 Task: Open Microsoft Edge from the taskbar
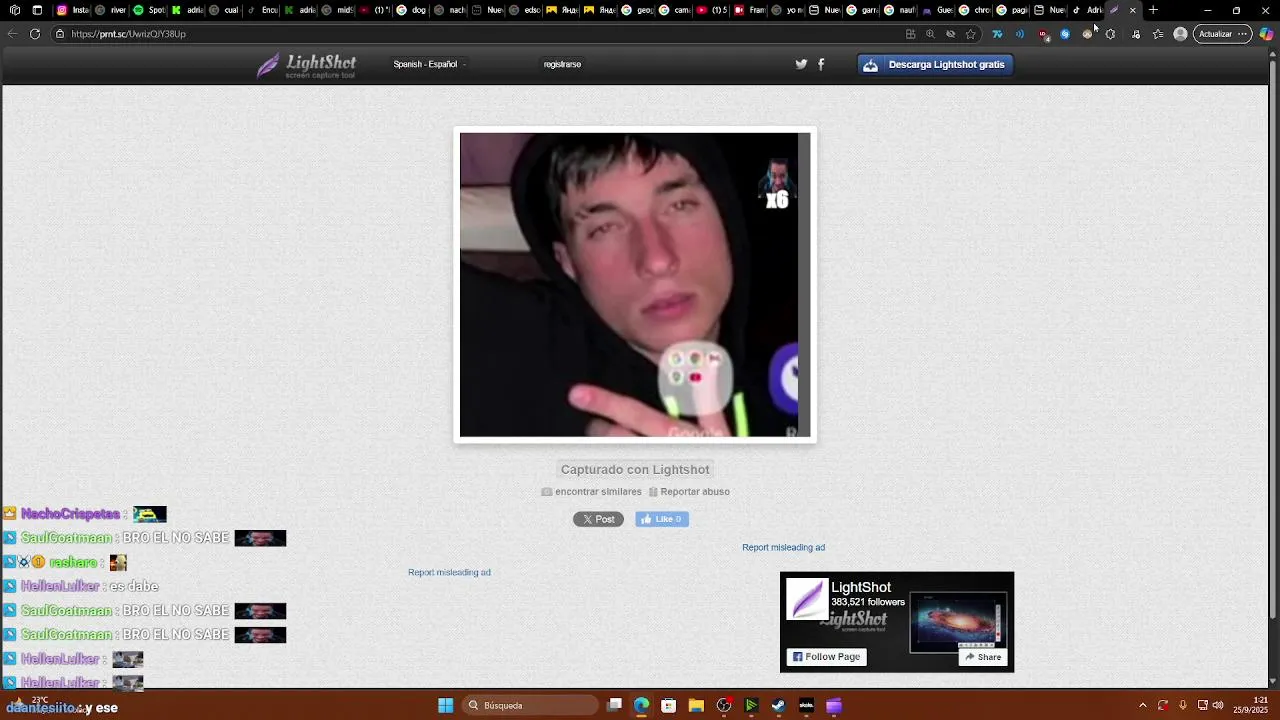click(x=642, y=705)
